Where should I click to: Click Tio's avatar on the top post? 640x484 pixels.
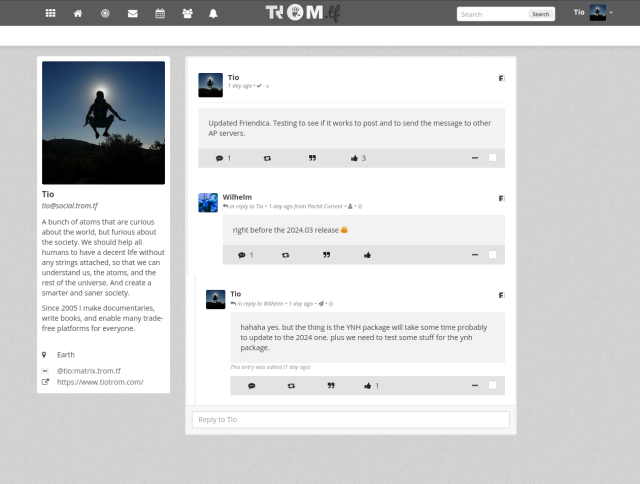coord(211,85)
